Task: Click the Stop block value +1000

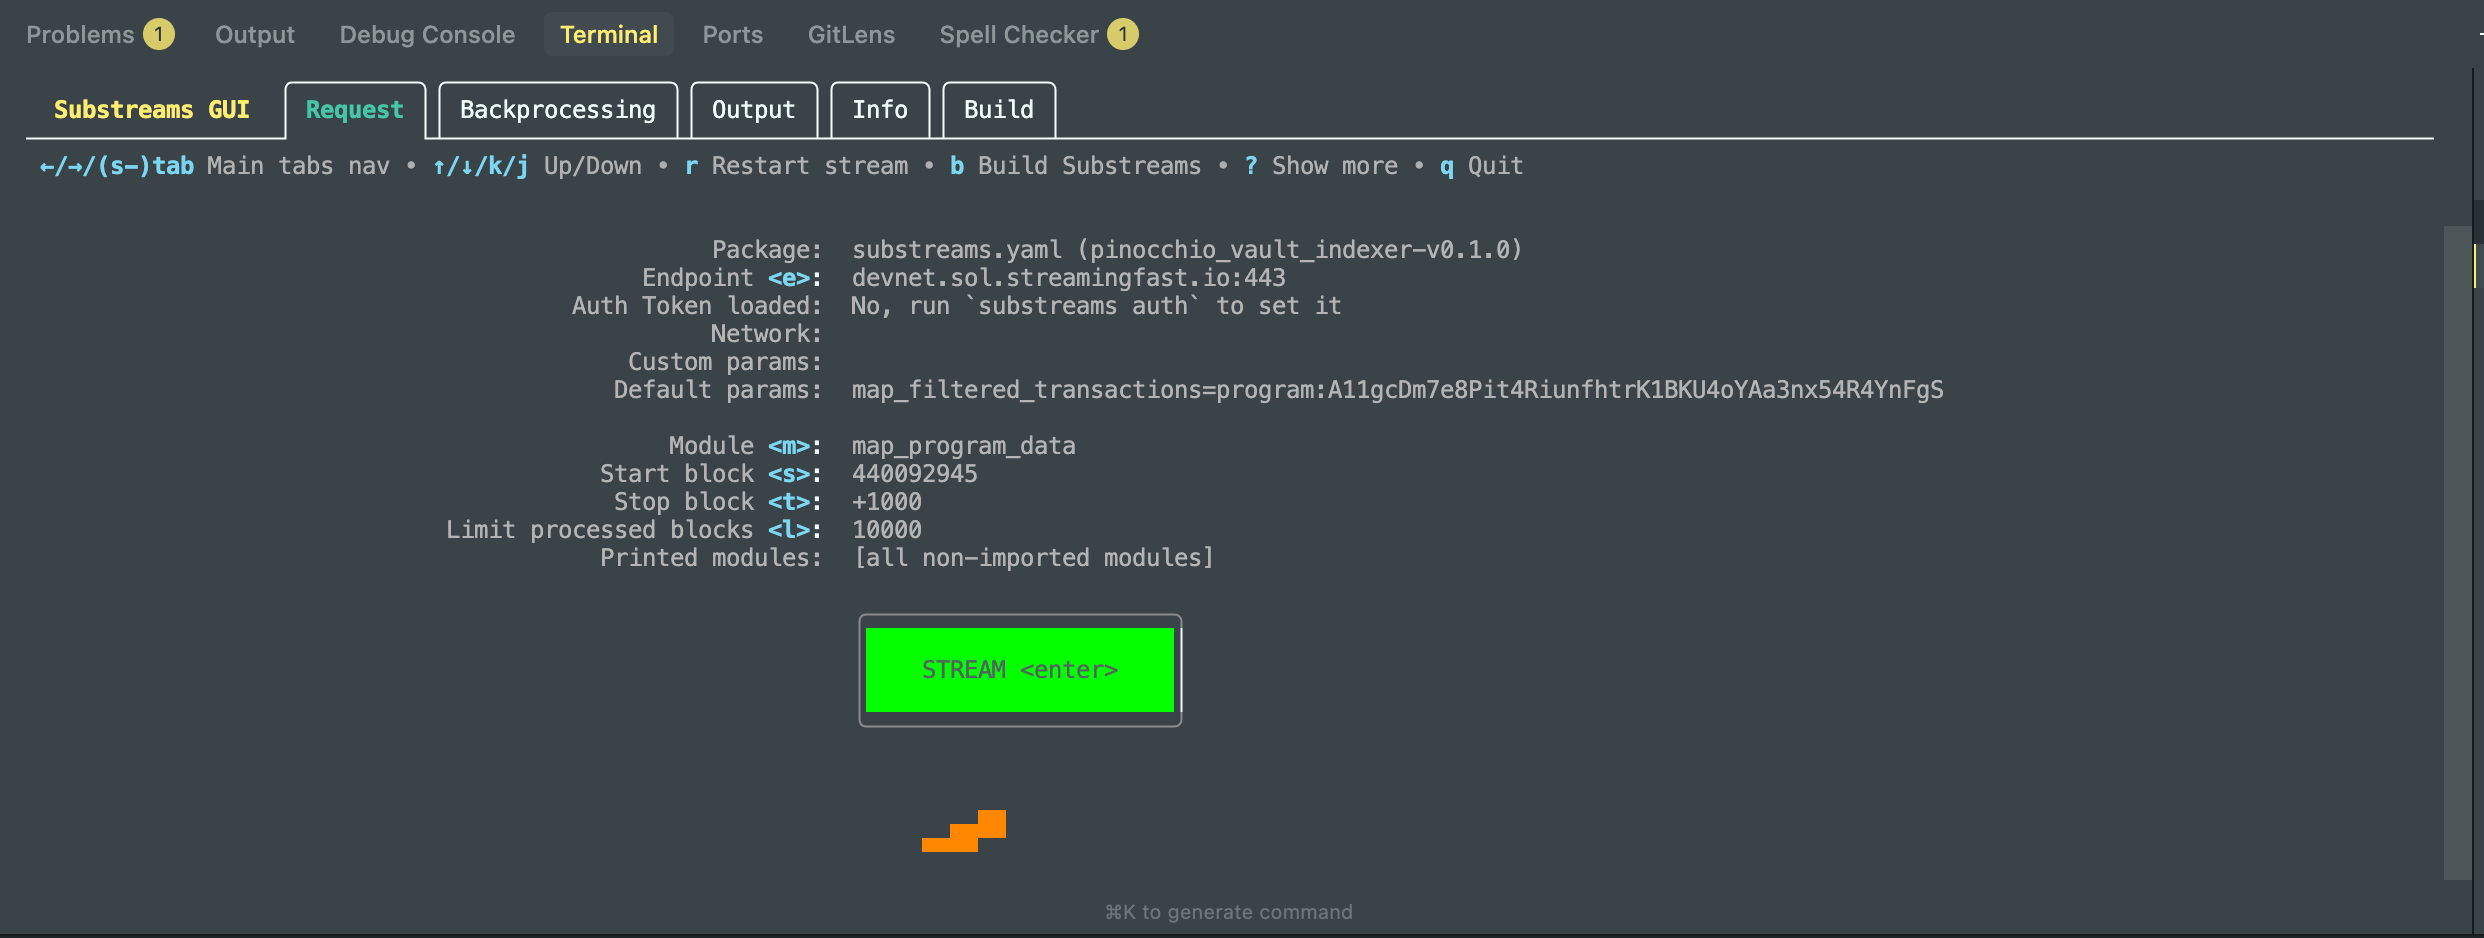Action: (x=886, y=502)
